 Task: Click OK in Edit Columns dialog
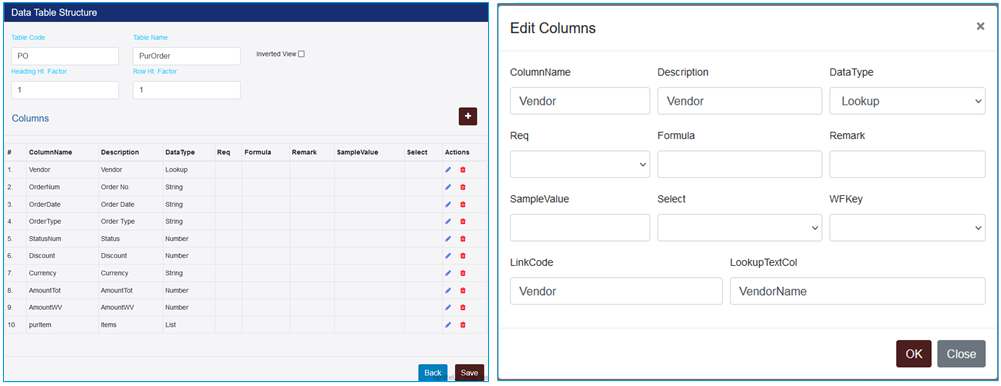click(x=914, y=353)
